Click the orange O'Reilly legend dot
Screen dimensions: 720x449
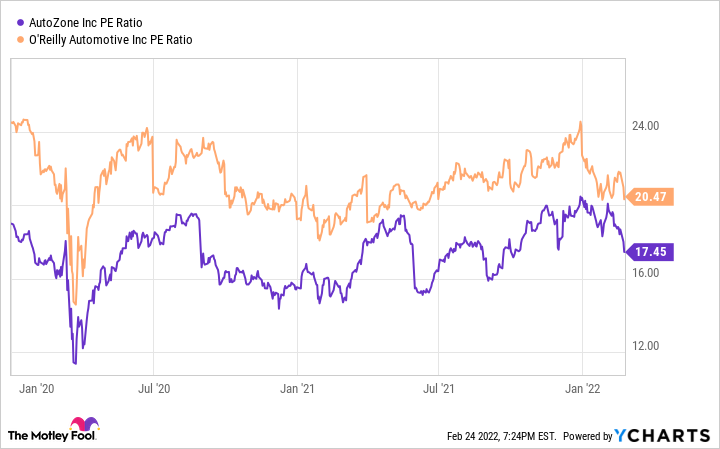[x=15, y=40]
